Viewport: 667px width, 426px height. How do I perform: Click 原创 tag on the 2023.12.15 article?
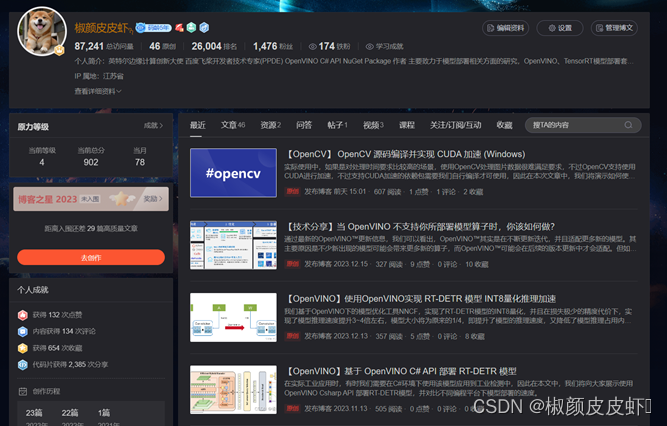point(292,264)
